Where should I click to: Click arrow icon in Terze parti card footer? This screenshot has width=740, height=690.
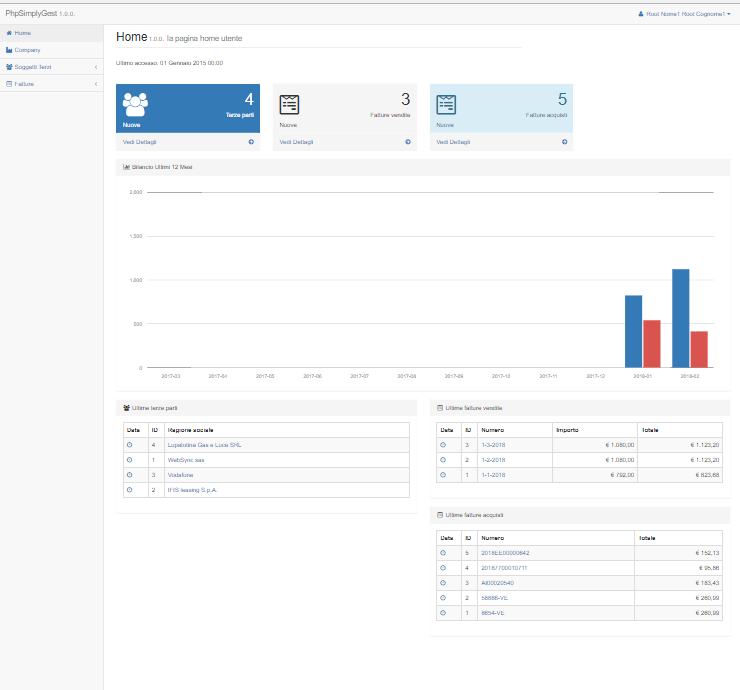pos(251,142)
